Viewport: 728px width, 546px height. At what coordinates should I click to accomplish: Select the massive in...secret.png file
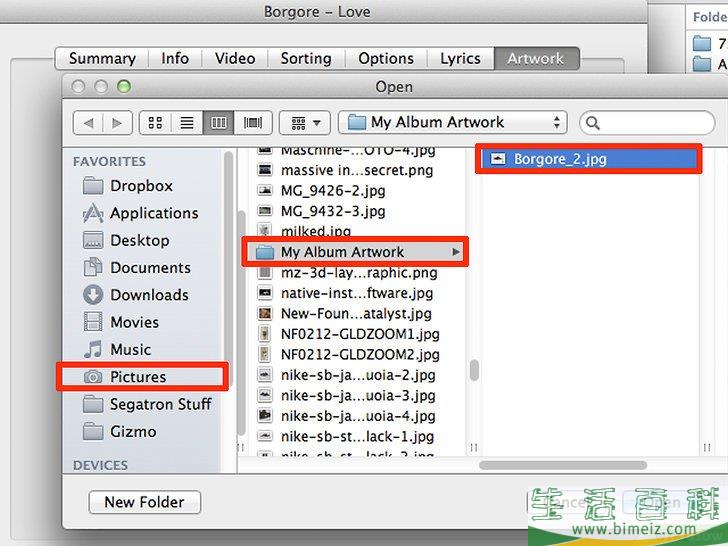point(357,170)
